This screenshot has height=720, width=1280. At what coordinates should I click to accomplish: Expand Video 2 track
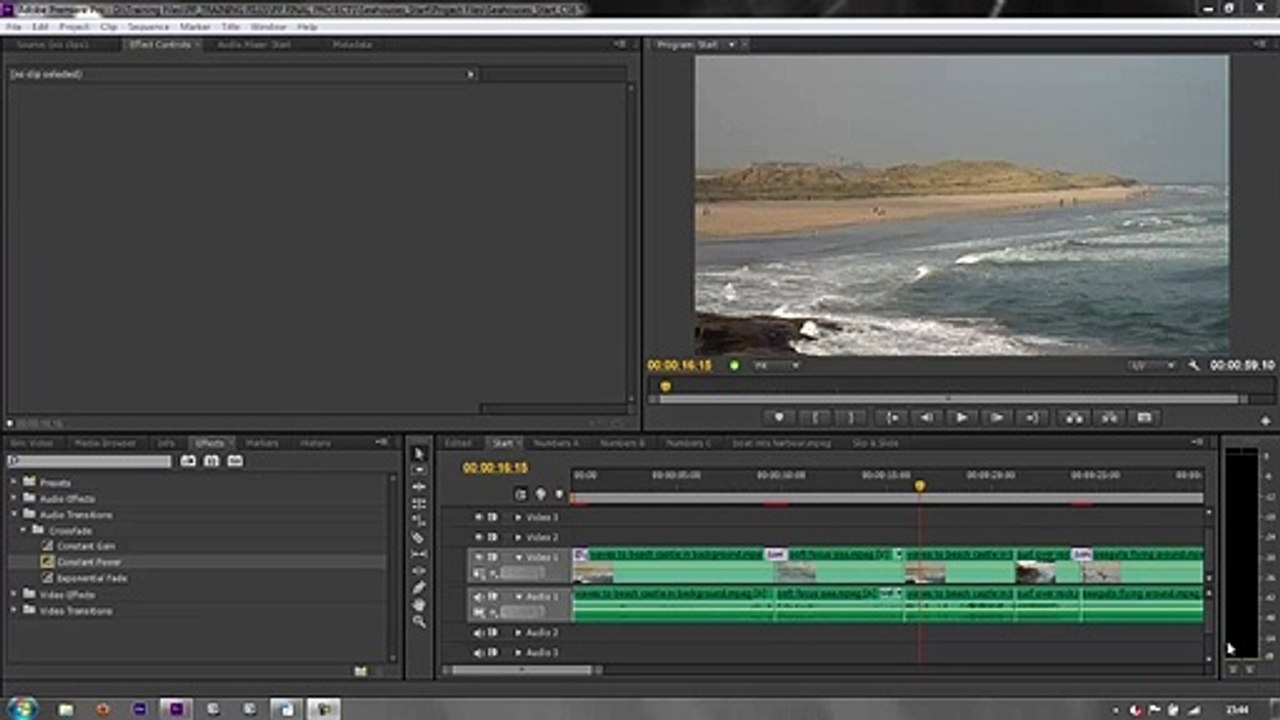(x=518, y=537)
